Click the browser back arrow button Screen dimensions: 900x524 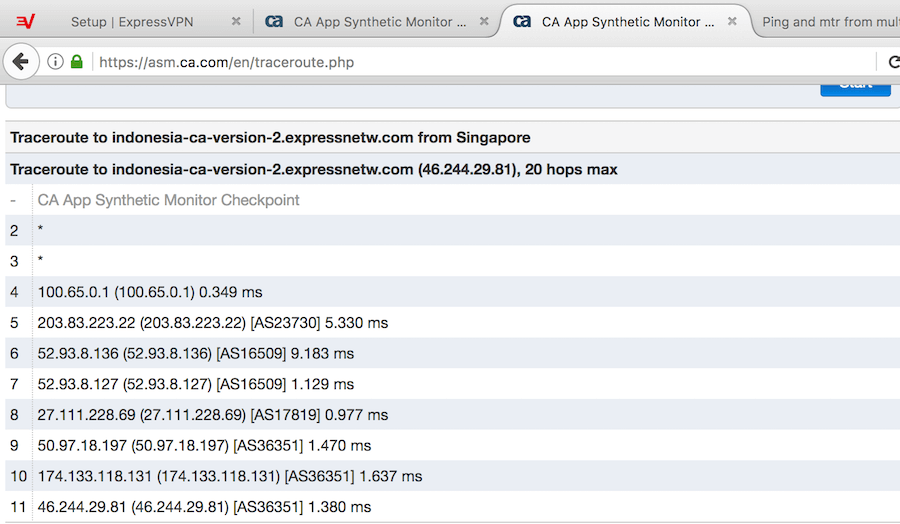coord(21,61)
